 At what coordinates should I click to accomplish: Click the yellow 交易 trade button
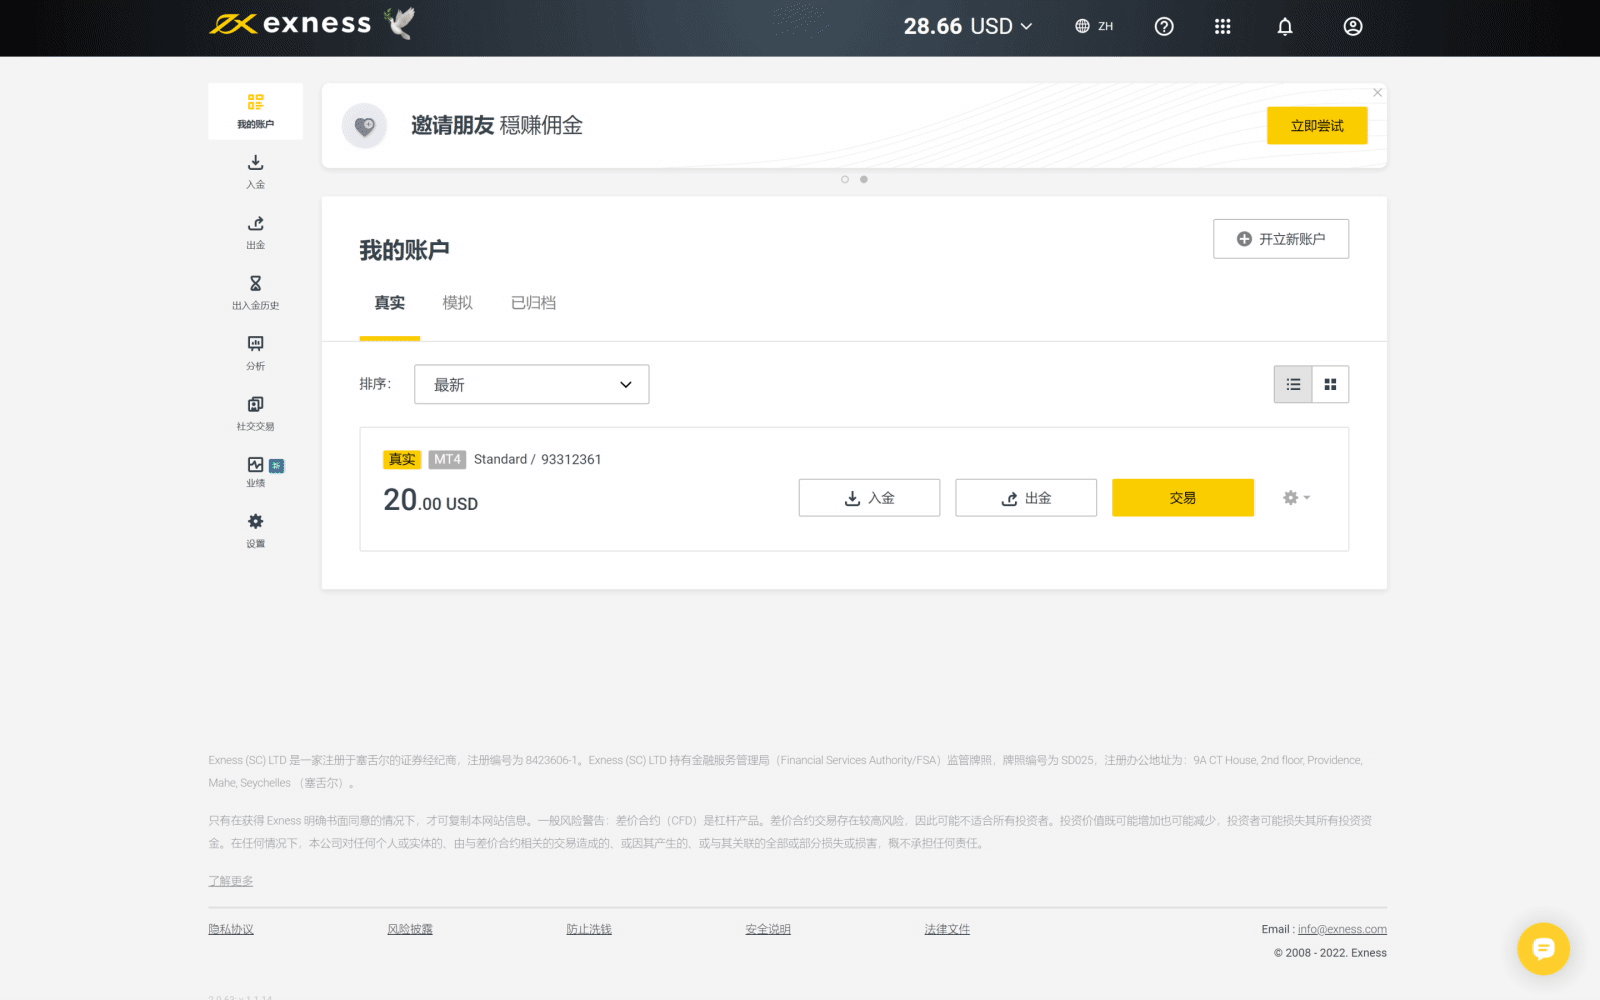(1182, 497)
